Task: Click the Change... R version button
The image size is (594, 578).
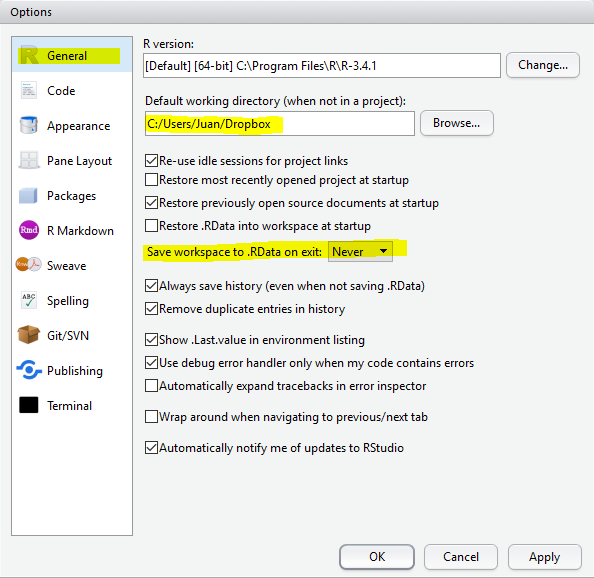Action: pos(542,65)
